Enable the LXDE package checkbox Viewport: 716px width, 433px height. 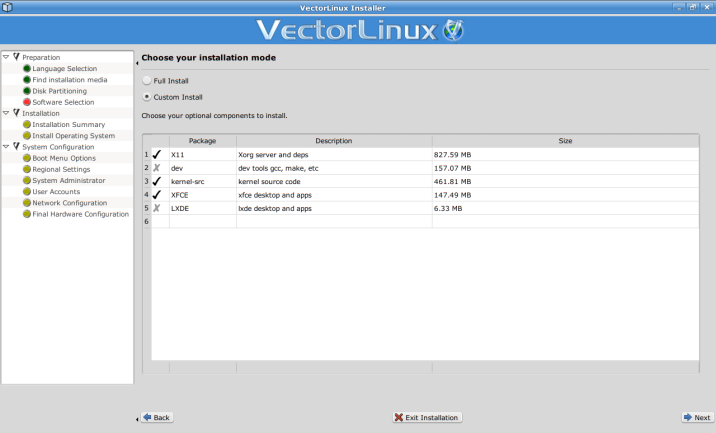coord(157,208)
